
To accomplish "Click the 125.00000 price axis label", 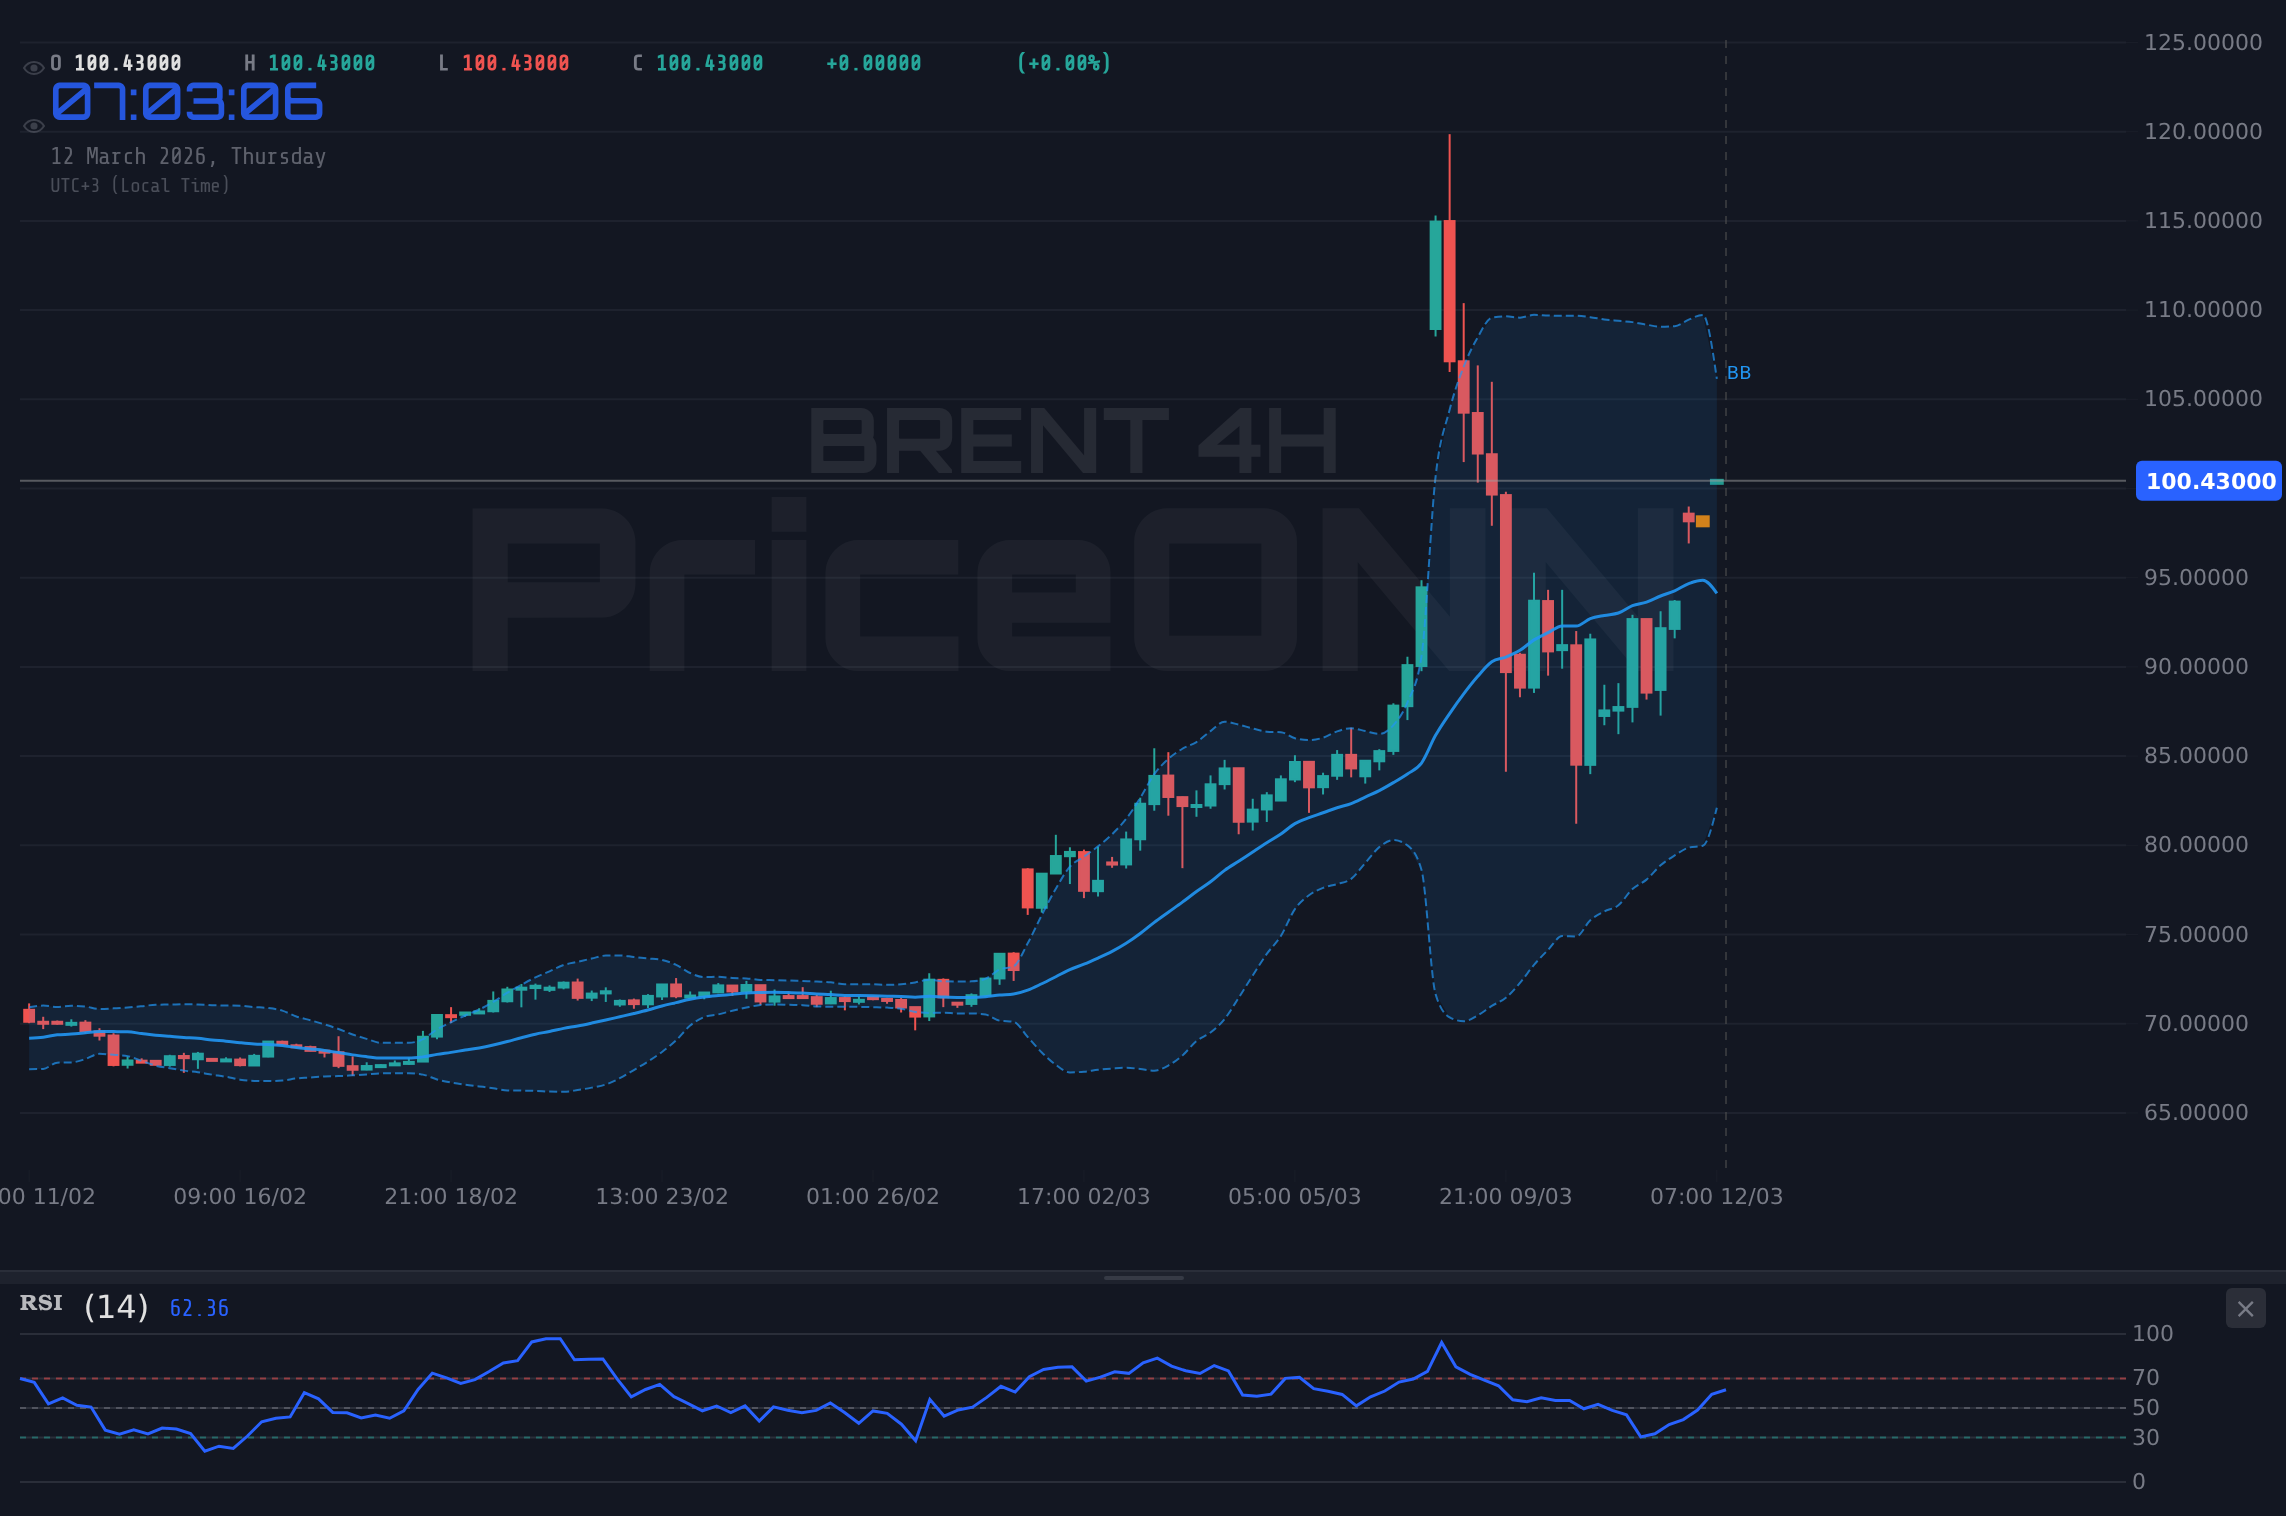I will (x=2202, y=42).
